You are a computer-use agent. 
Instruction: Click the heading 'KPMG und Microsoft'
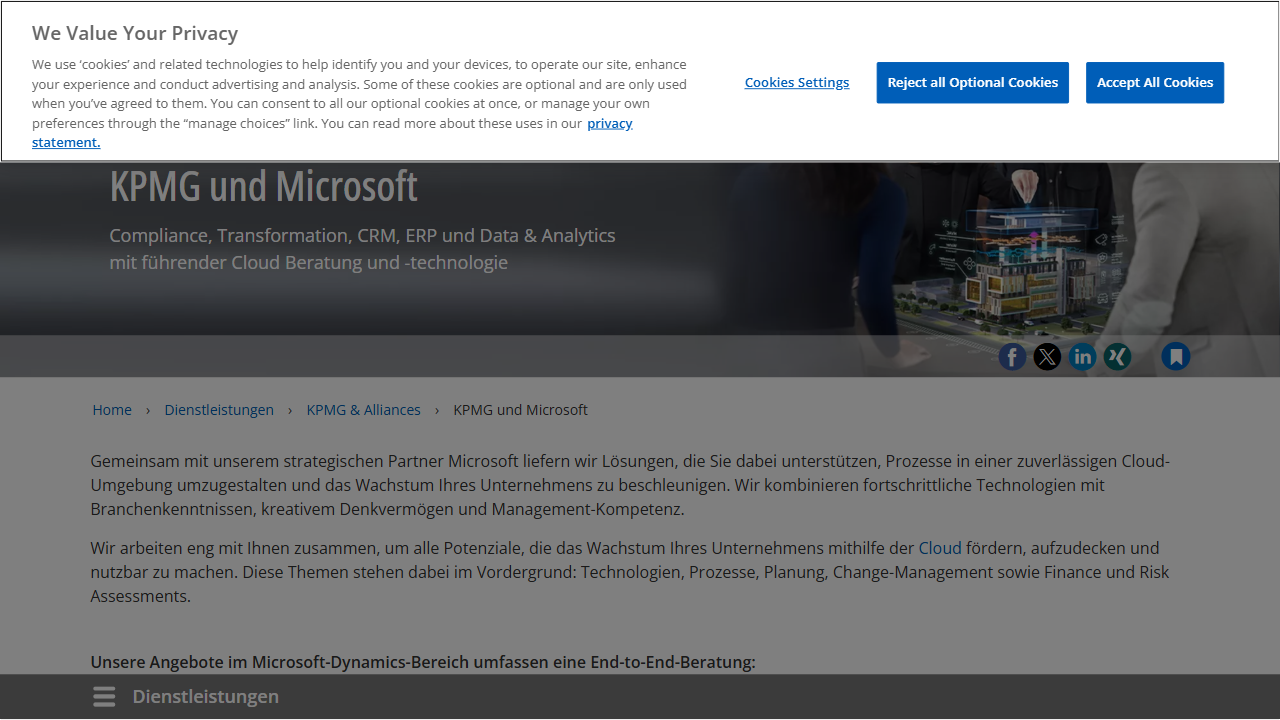point(264,187)
